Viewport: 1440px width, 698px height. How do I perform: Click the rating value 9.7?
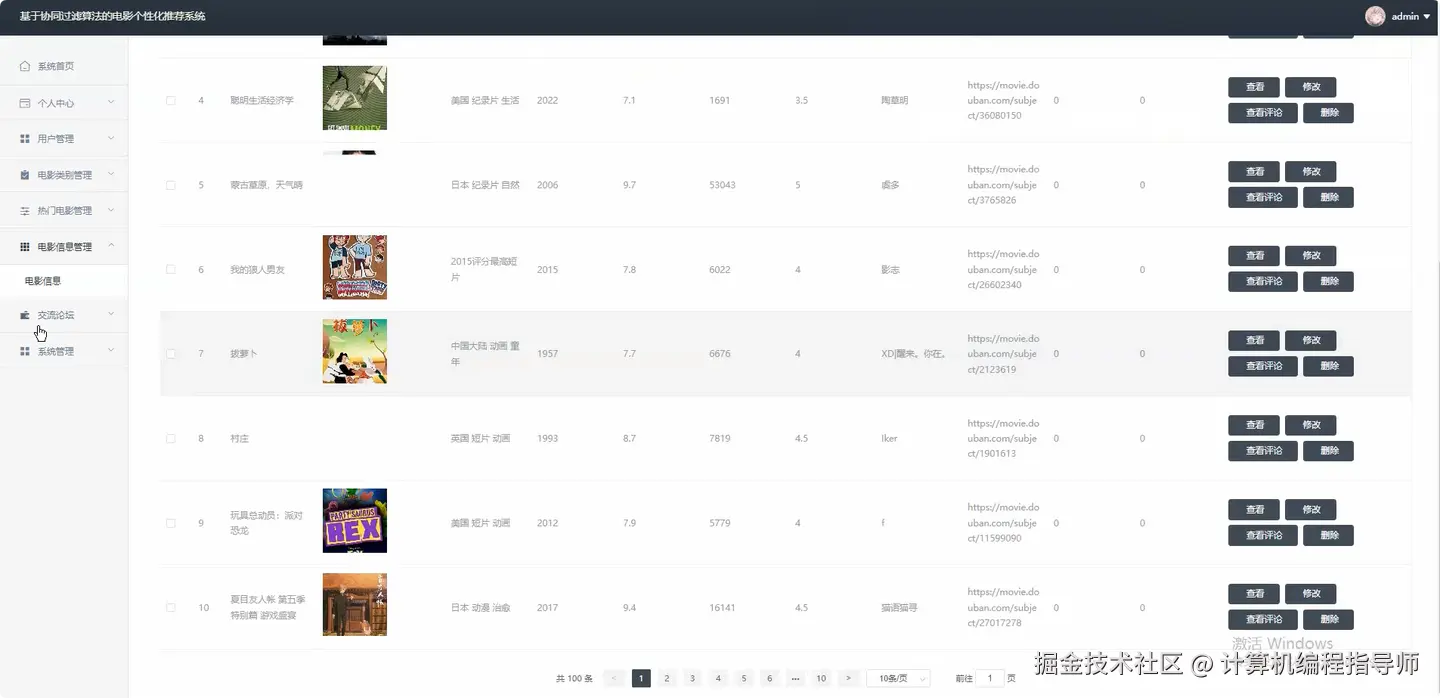tap(629, 185)
